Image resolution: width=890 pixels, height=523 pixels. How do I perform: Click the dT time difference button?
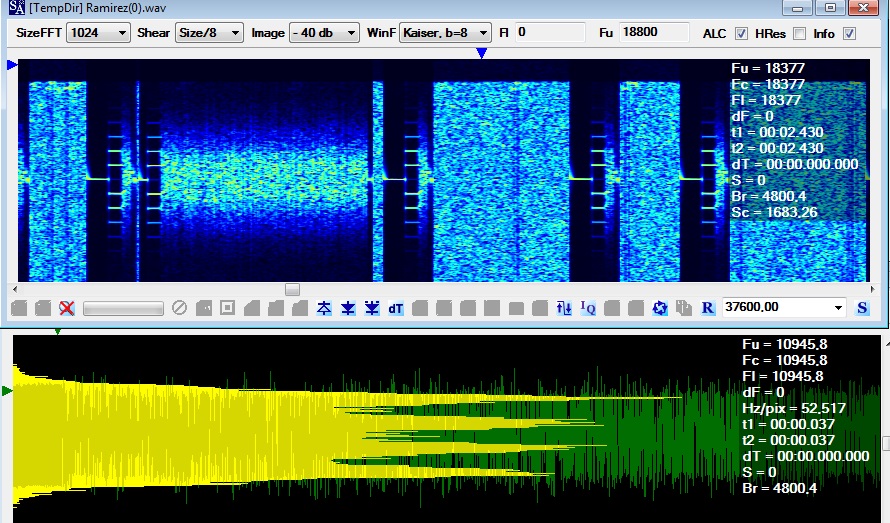(x=396, y=308)
